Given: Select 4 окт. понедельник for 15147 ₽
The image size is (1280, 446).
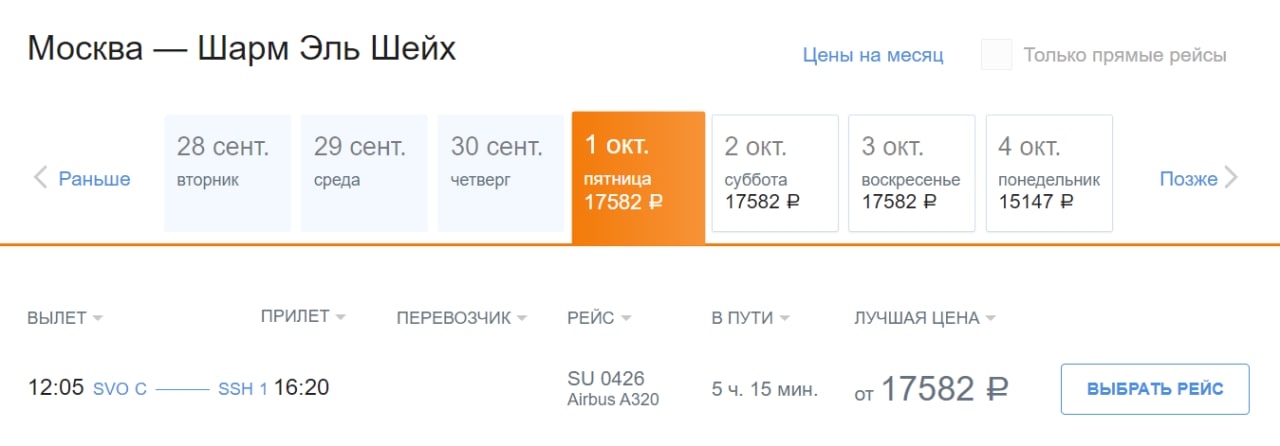Looking at the screenshot, I should [x=1049, y=174].
